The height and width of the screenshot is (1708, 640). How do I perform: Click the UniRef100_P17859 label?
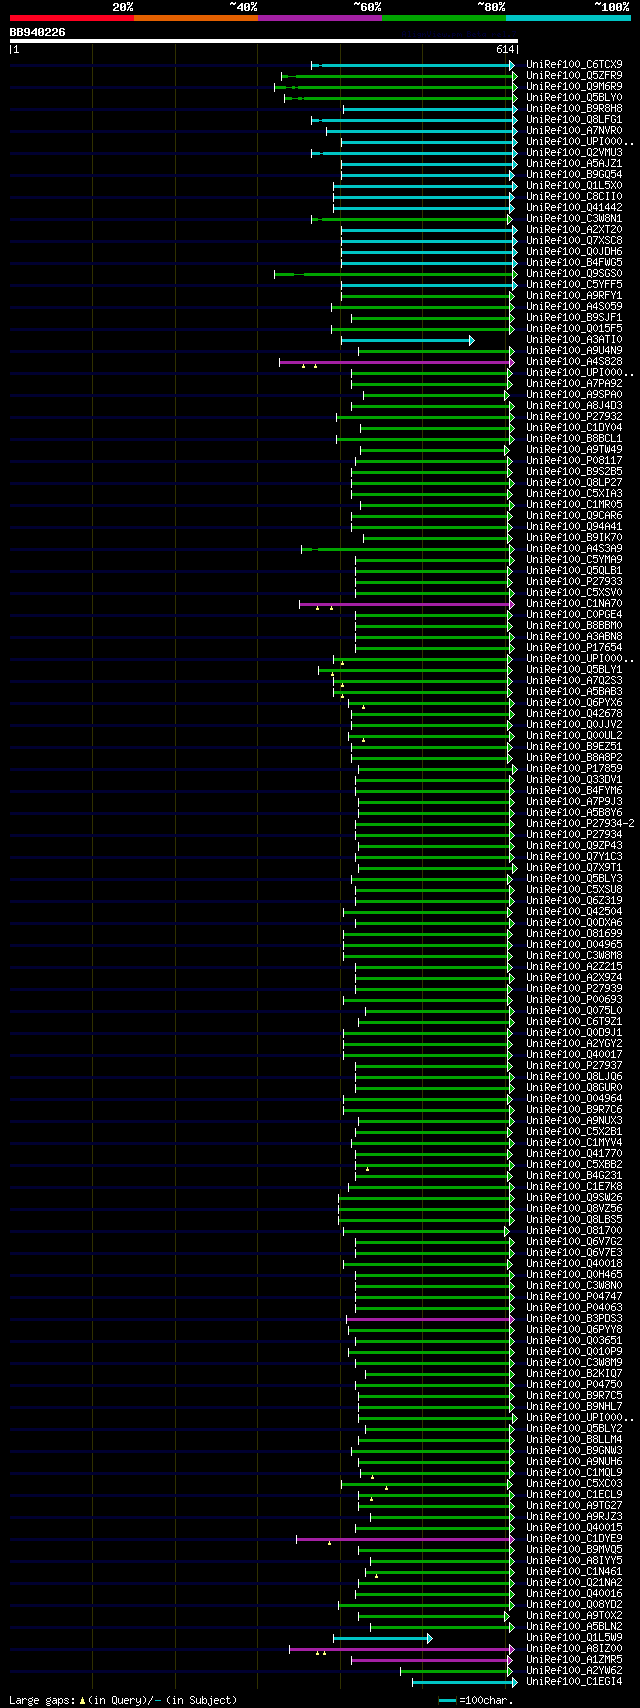pos(574,769)
